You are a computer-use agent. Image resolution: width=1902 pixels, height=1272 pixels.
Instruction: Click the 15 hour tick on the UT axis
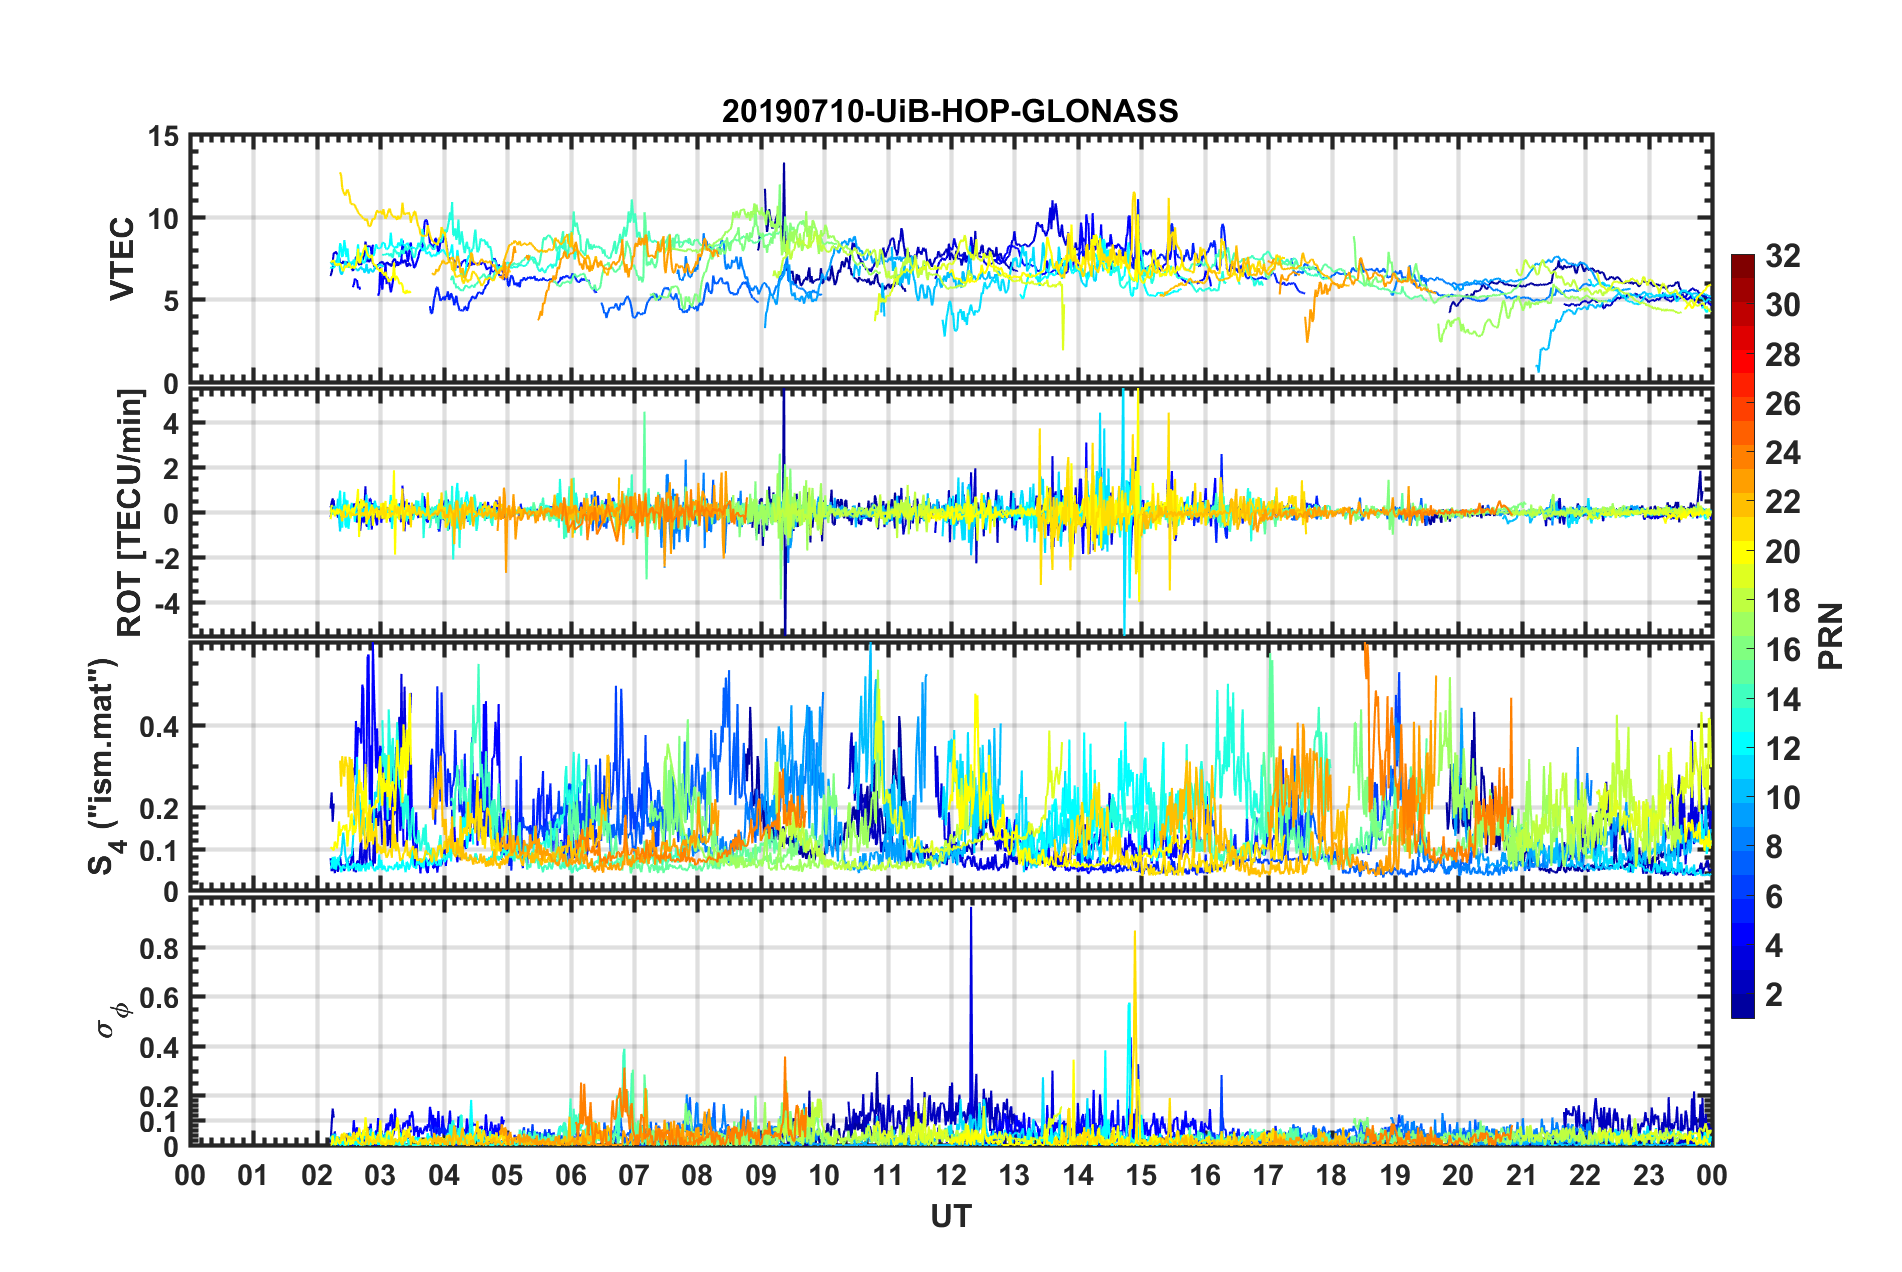(x=1141, y=1175)
